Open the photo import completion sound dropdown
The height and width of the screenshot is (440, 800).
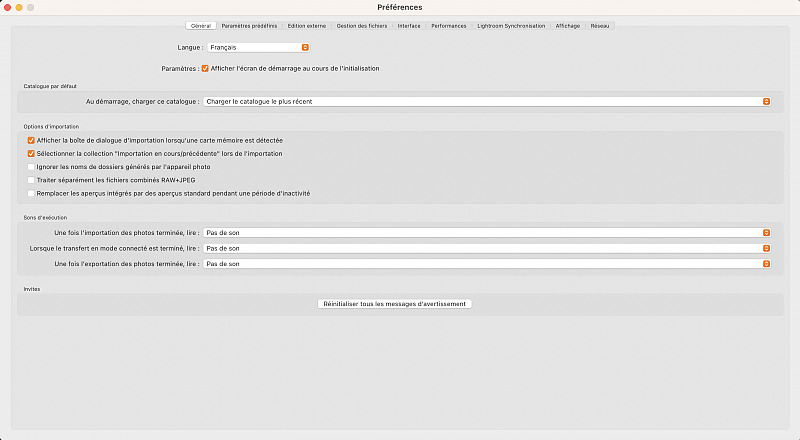[x=487, y=233]
